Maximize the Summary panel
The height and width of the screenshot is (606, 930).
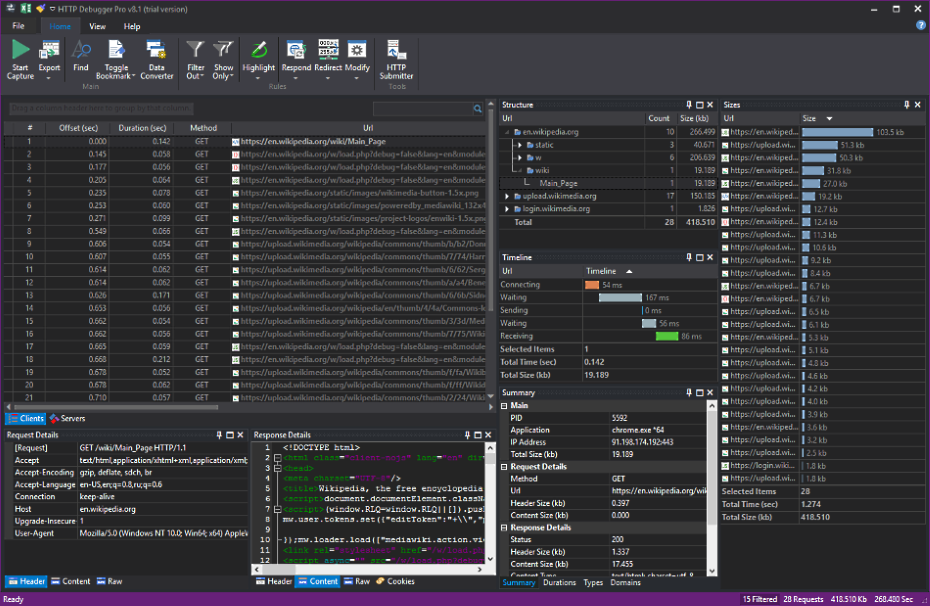(699, 393)
